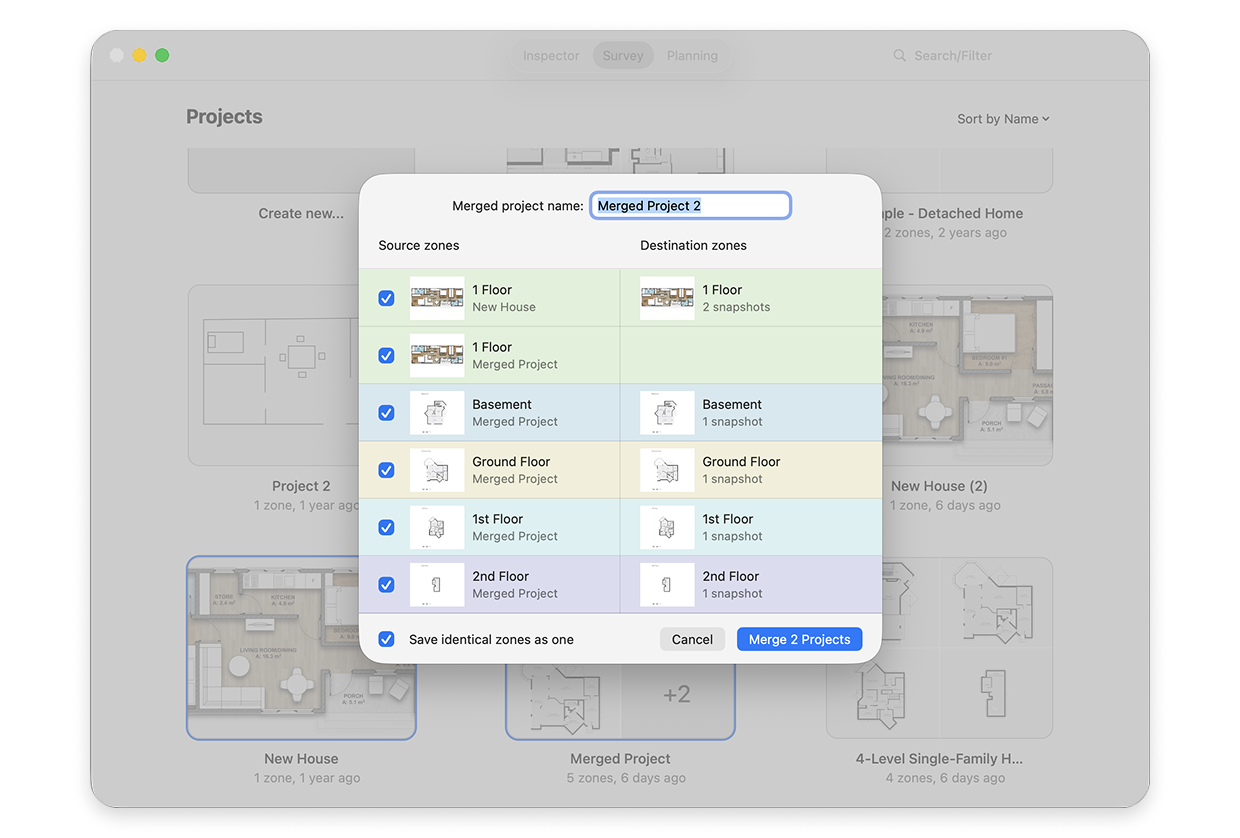Select 2nd Floor source zone thumbnail
Image resolution: width=1240 pixels, height=838 pixels.
(x=437, y=585)
